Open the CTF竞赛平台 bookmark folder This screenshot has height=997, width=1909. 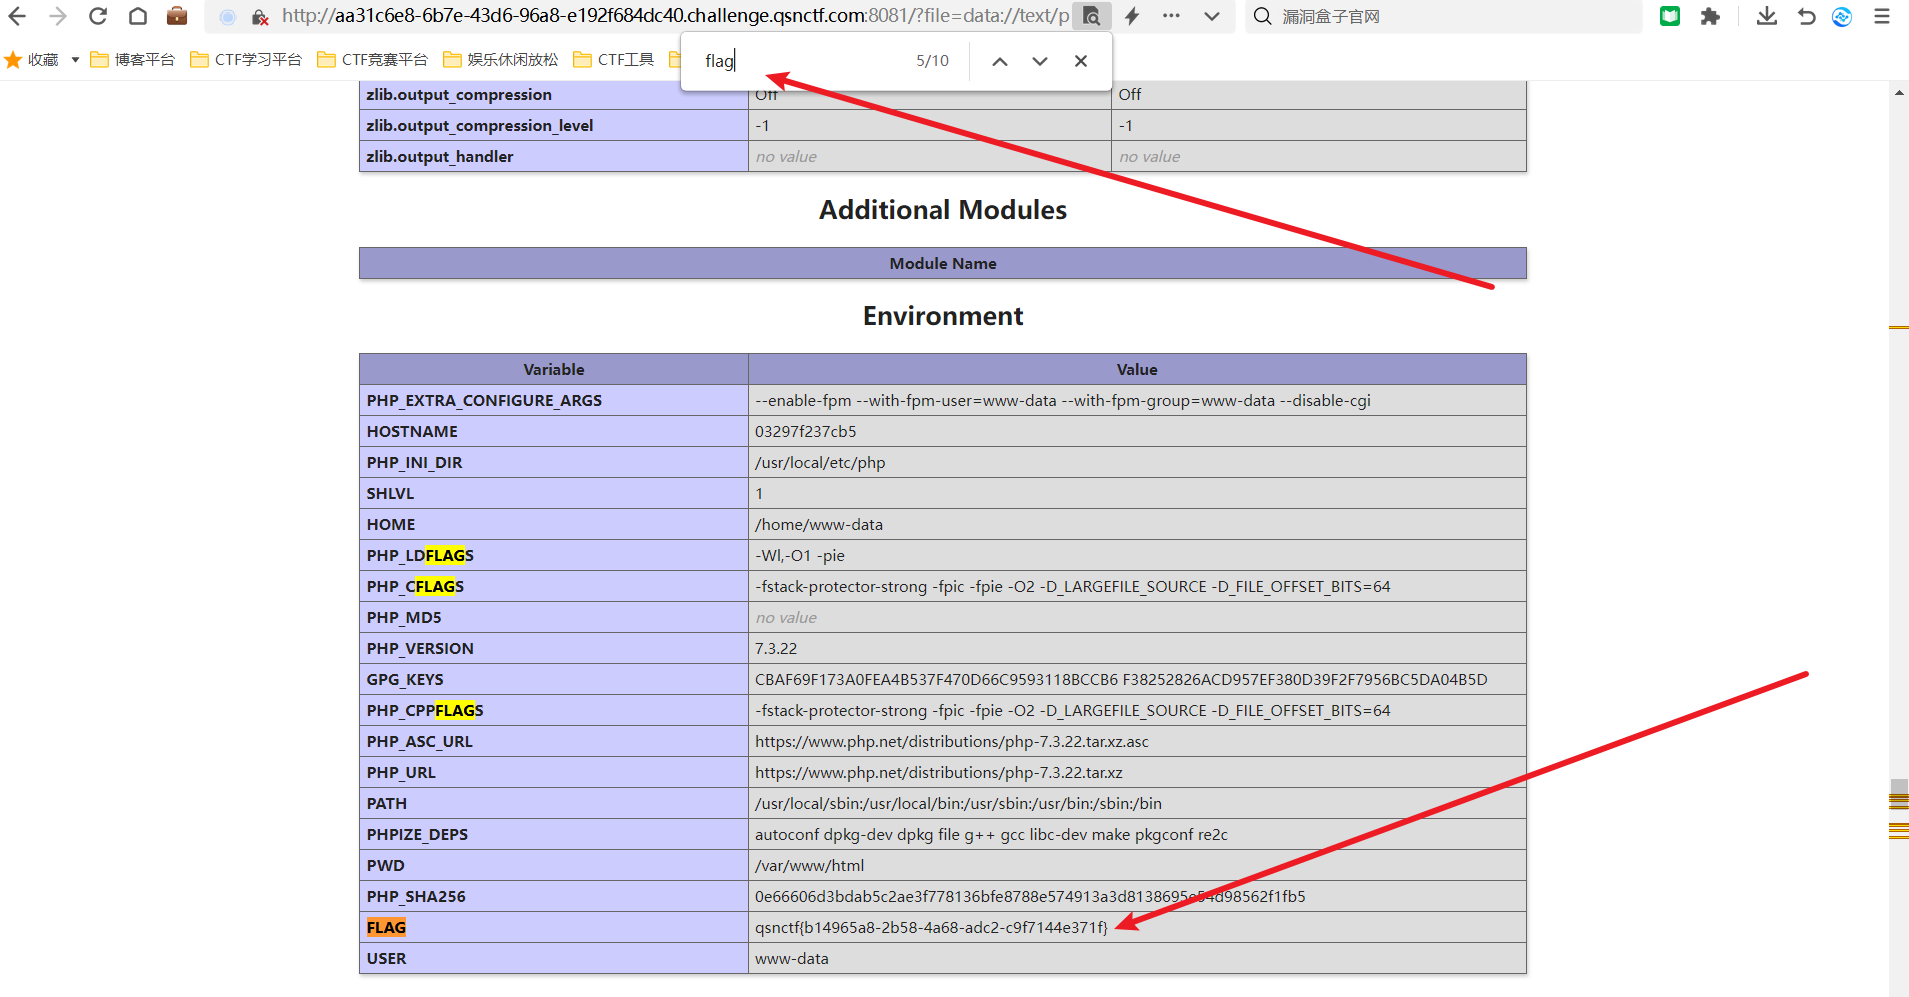tap(372, 60)
